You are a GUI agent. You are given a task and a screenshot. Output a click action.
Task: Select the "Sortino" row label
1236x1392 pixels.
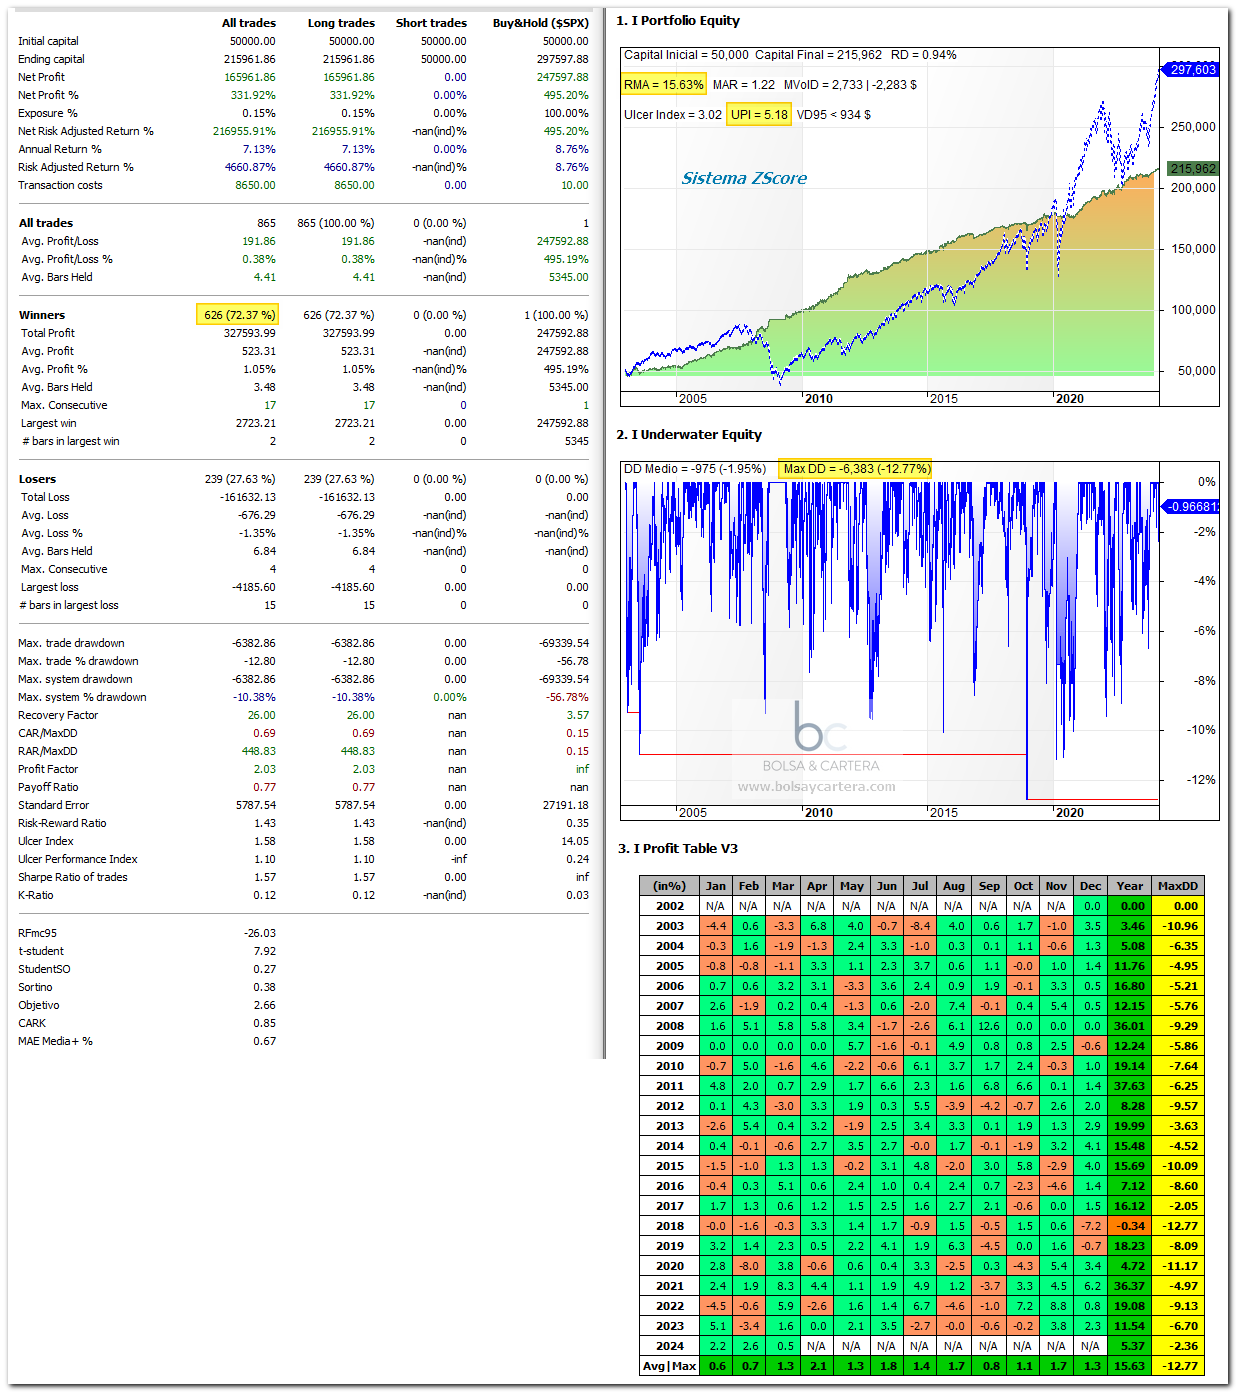click(35, 987)
